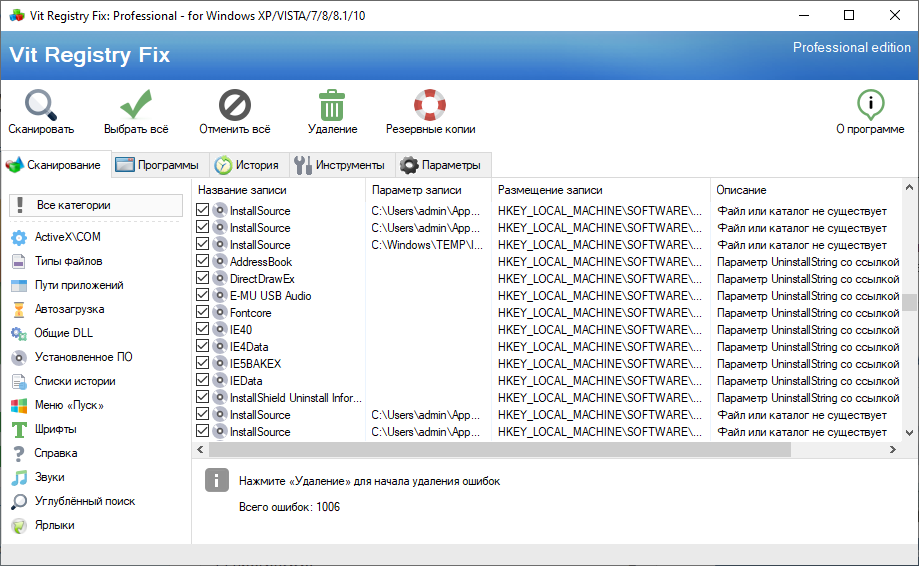The width and height of the screenshot is (919, 566).
Task: Uncheck the first InstallSource entry
Action: pyautogui.click(x=203, y=210)
